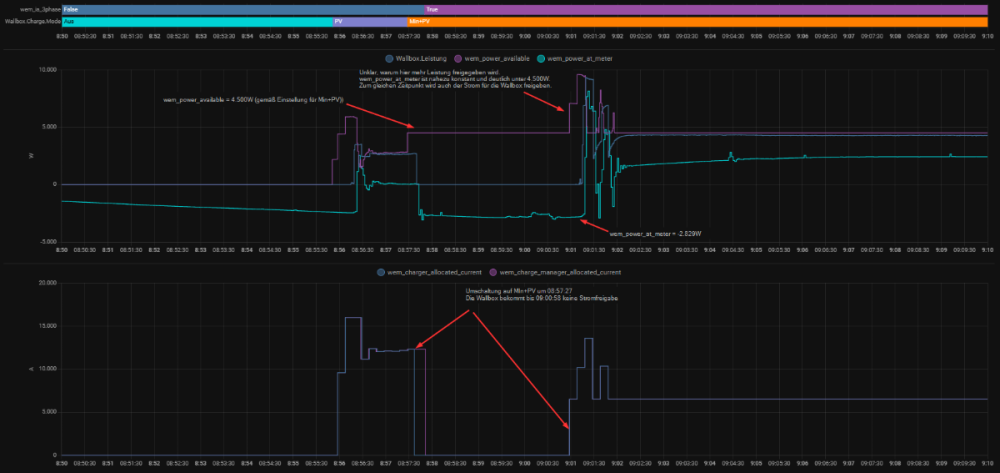Hide wem_charge_manager_allocated_current via legend label
Viewport: 1000px width, 473px height.
[561, 272]
